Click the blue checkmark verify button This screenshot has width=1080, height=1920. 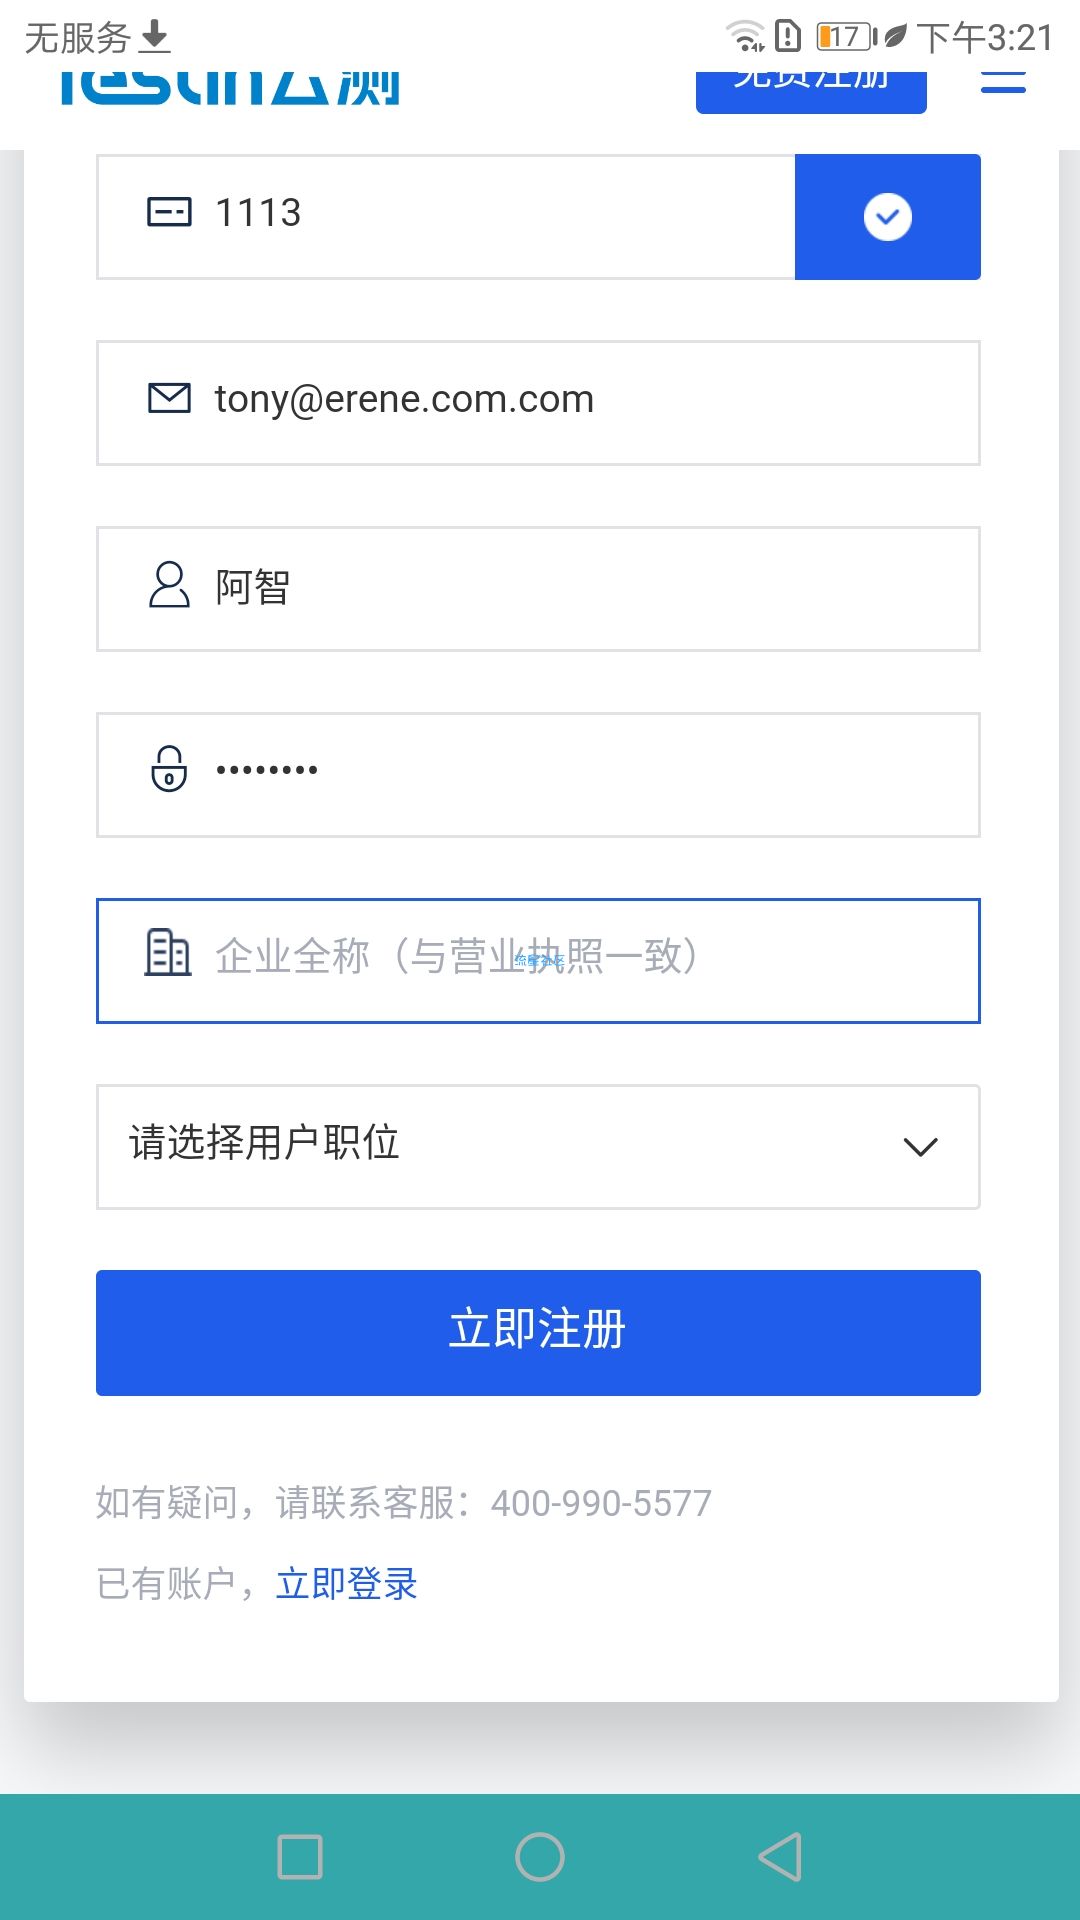point(888,217)
